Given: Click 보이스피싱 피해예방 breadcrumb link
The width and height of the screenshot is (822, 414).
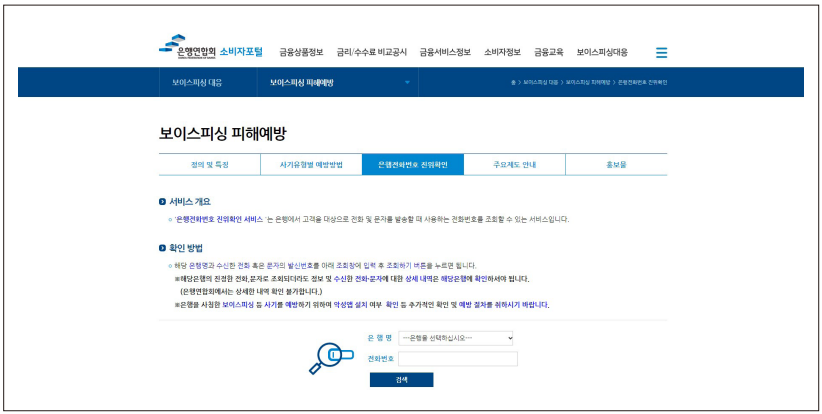Looking at the screenshot, I should pyautogui.click(x=588, y=82).
